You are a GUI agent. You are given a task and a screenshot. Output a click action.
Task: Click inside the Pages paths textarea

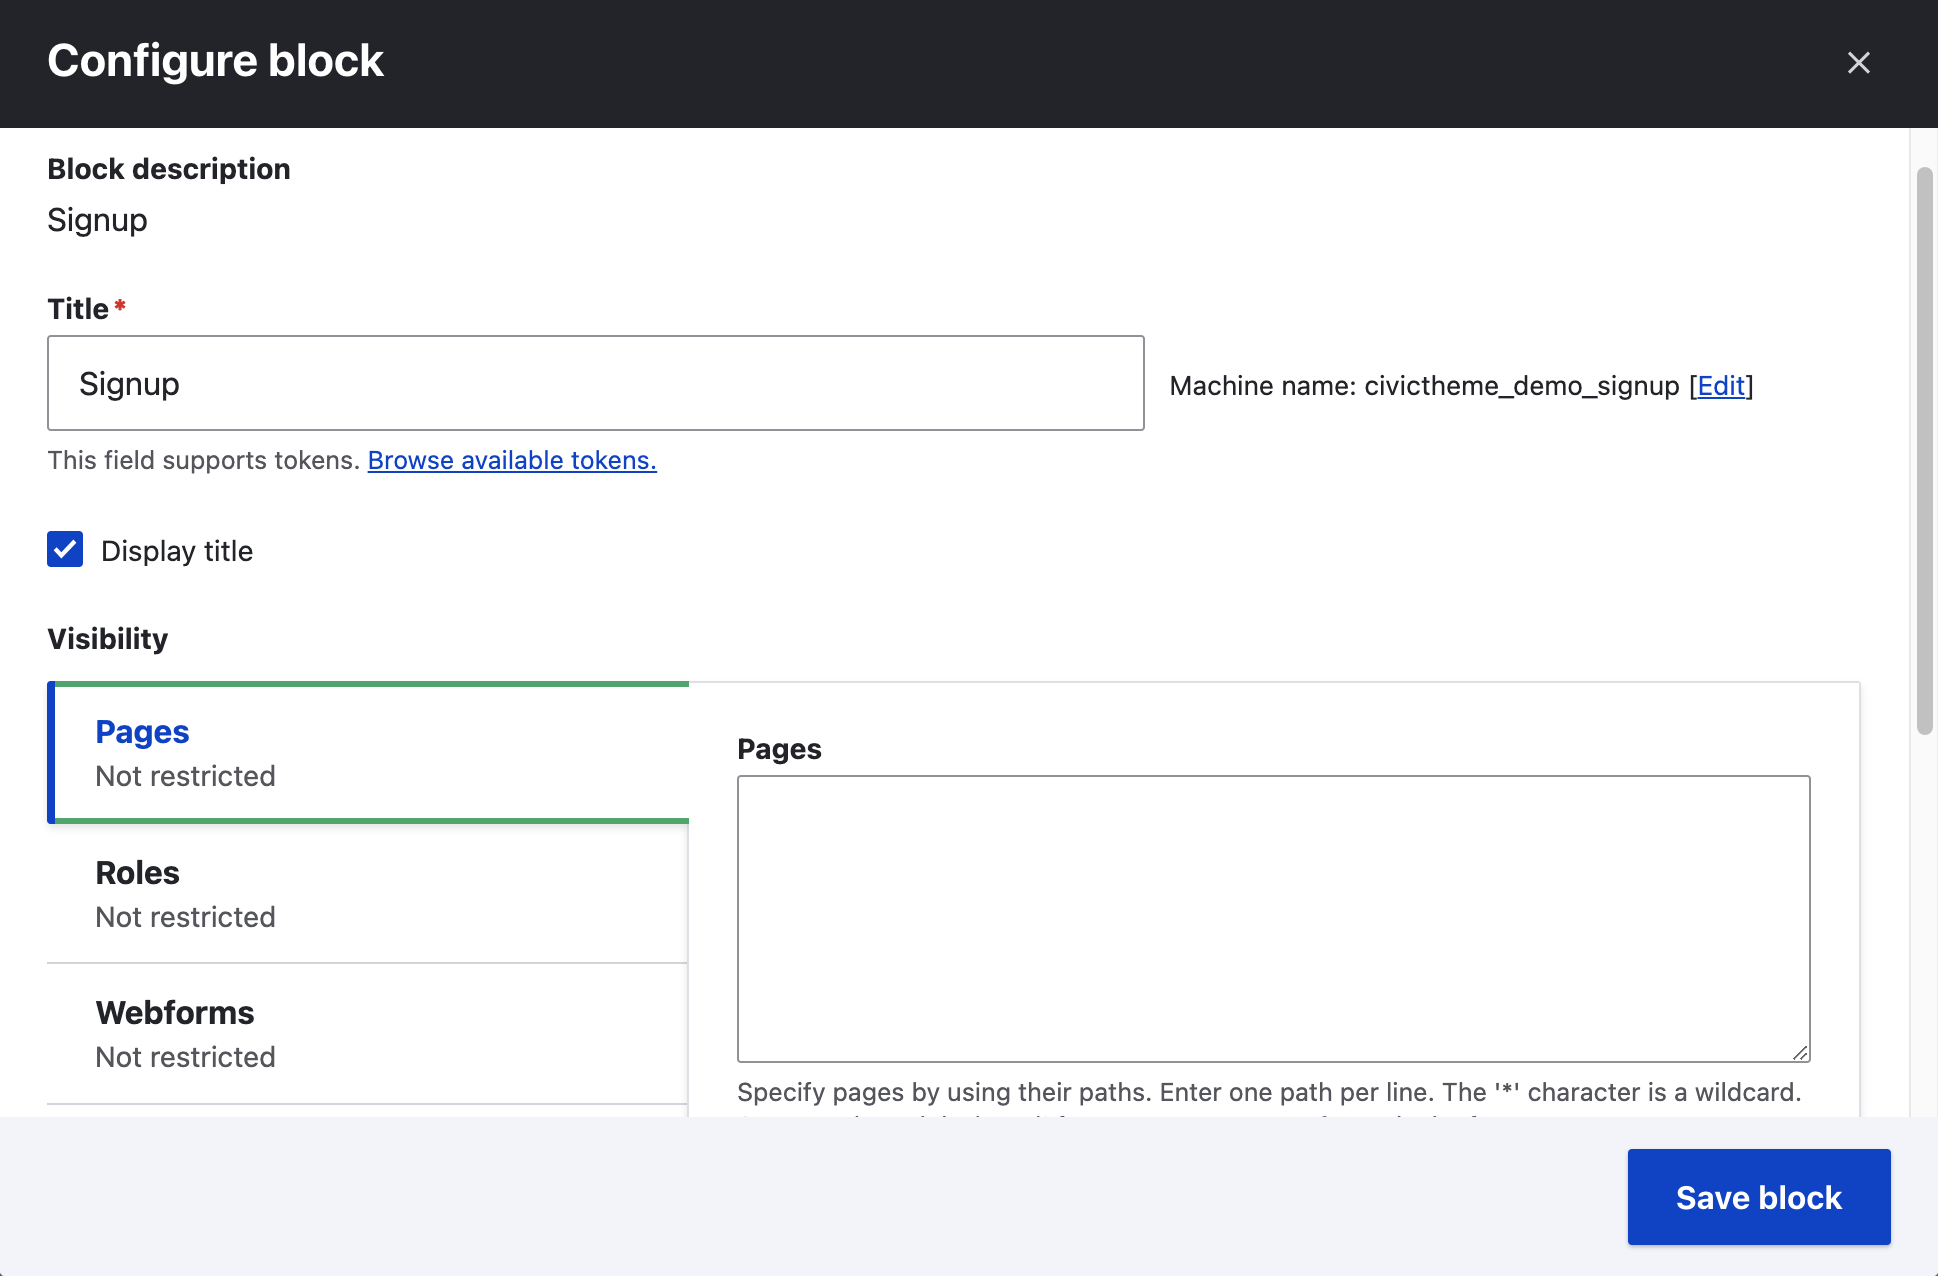tap(1272, 918)
